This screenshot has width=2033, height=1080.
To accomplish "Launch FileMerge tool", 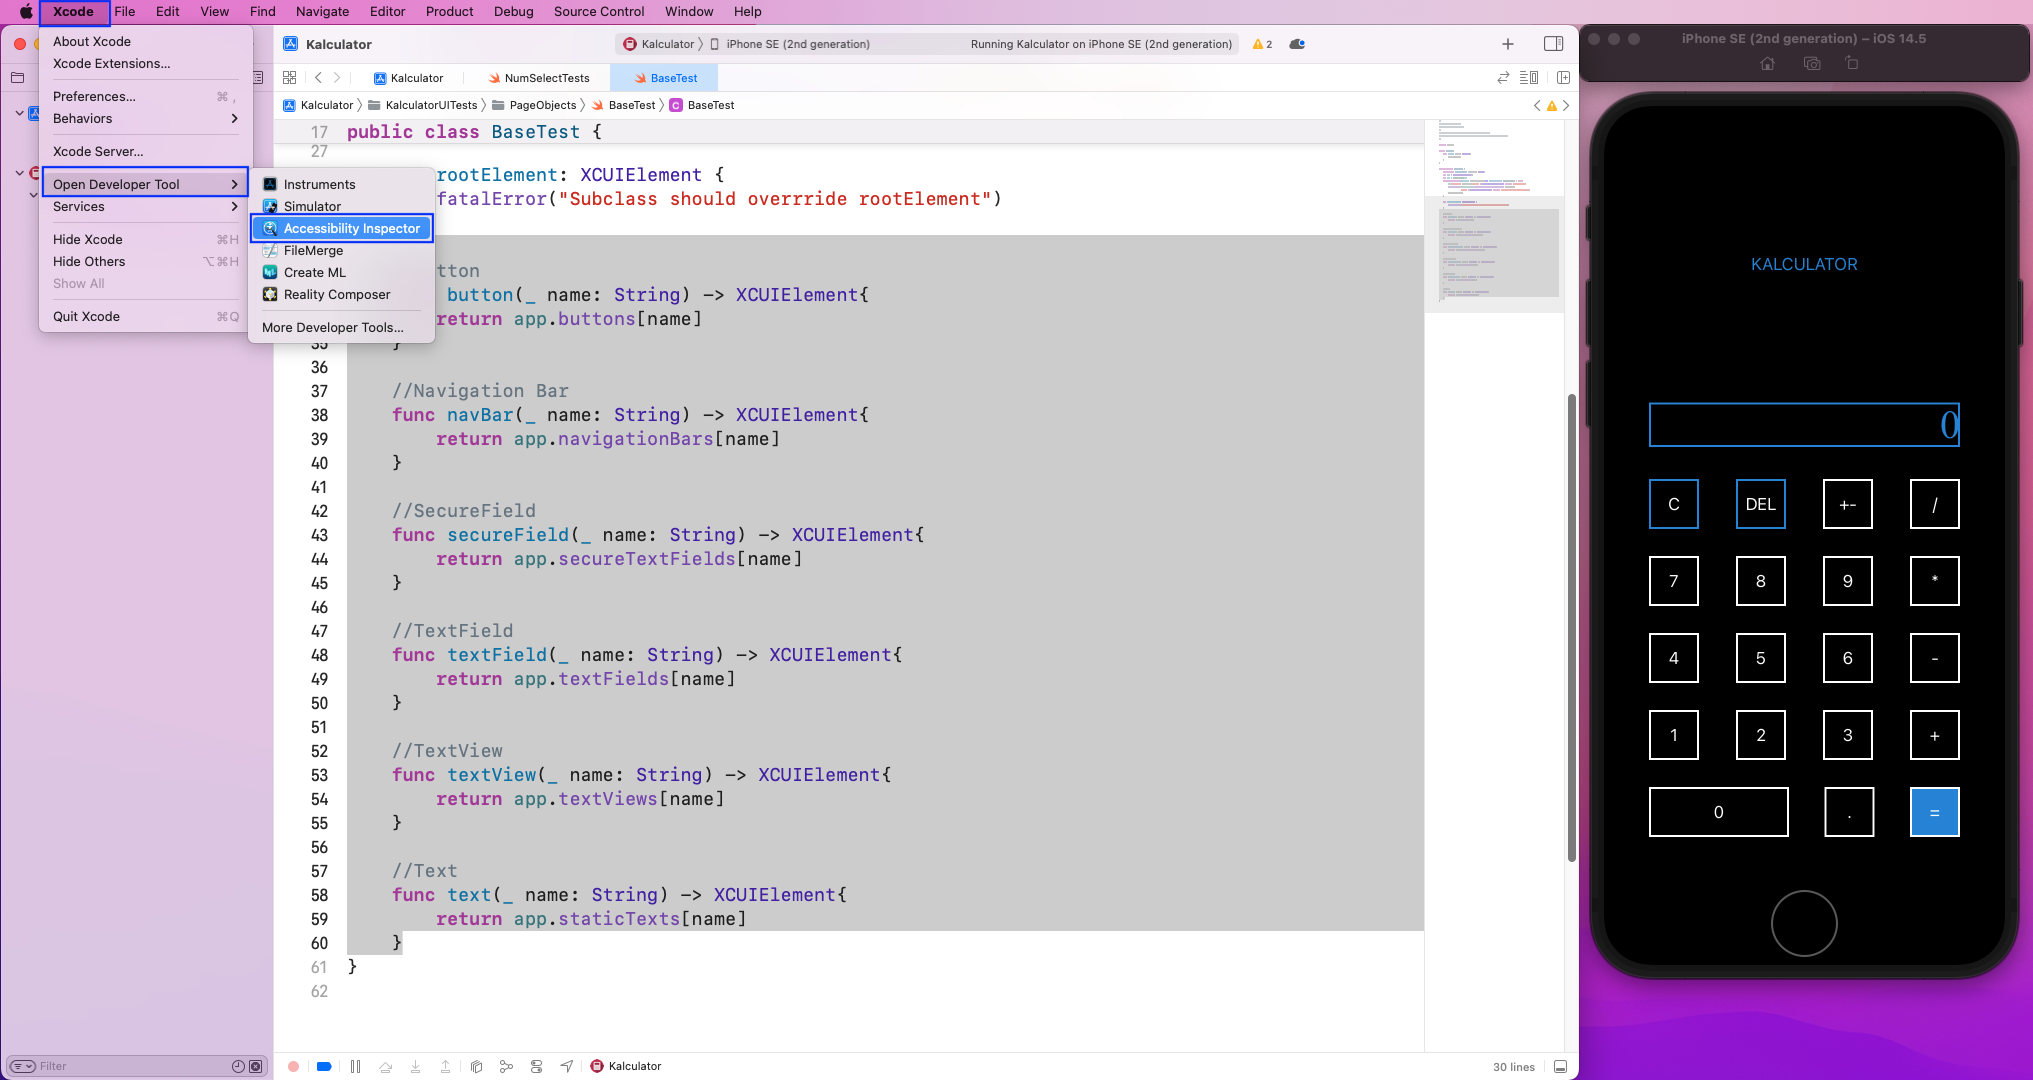I will point(315,250).
